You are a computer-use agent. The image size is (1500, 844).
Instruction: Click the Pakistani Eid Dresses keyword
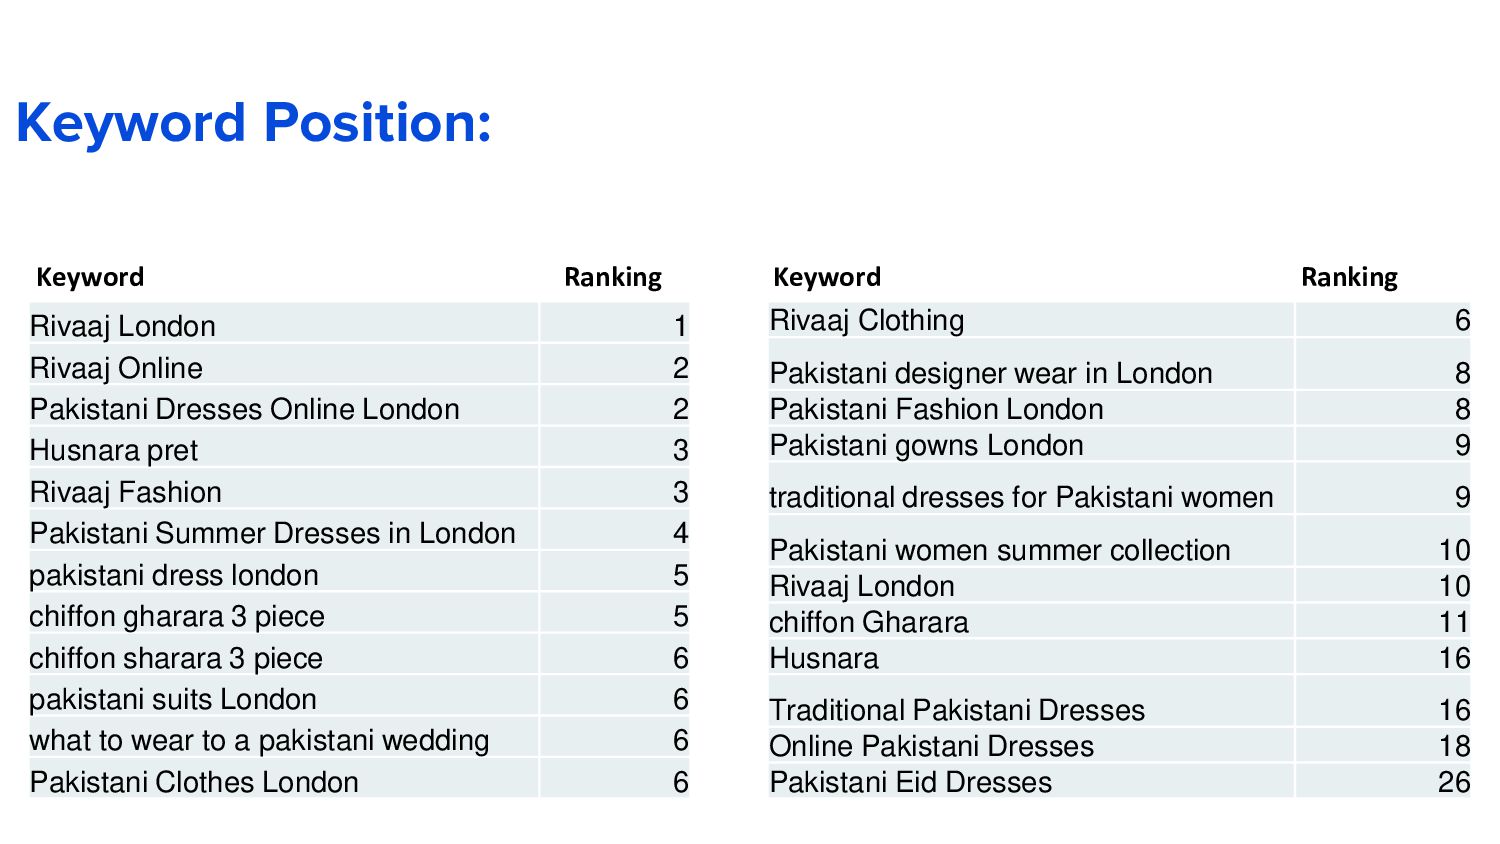[x=911, y=782]
